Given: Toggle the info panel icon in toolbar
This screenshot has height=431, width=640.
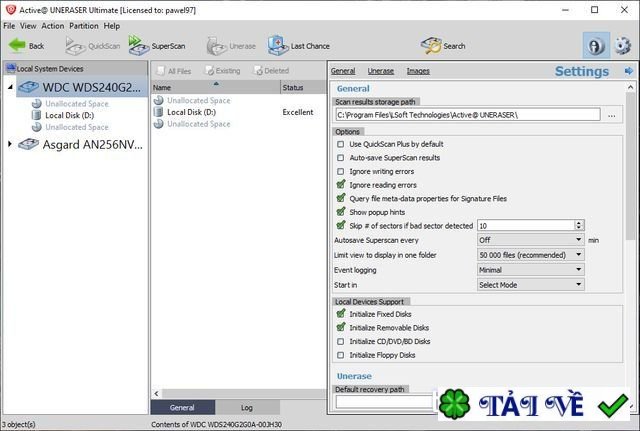Looking at the screenshot, I should point(596,46).
